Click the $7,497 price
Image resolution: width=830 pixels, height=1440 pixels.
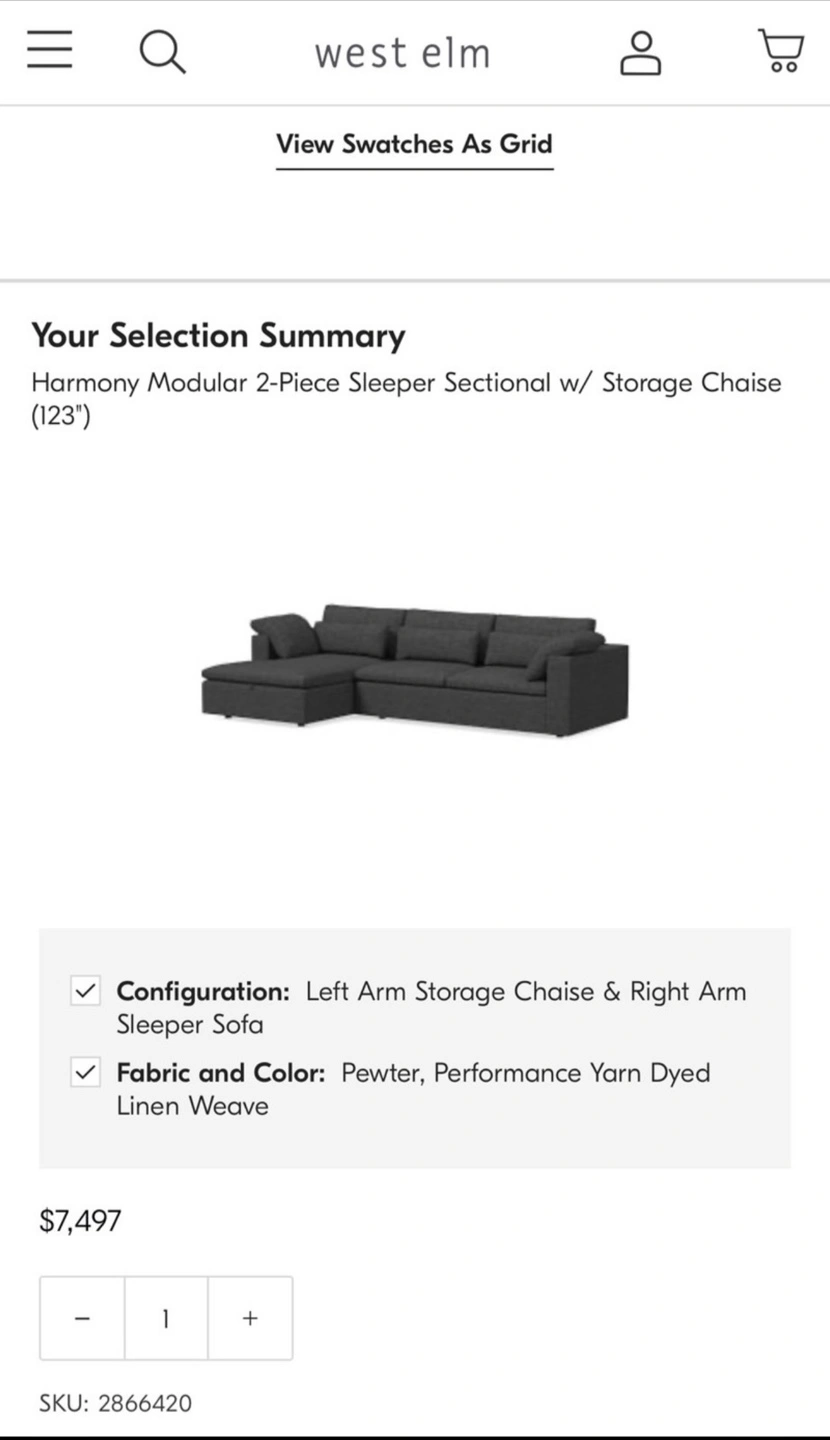pos(80,1220)
